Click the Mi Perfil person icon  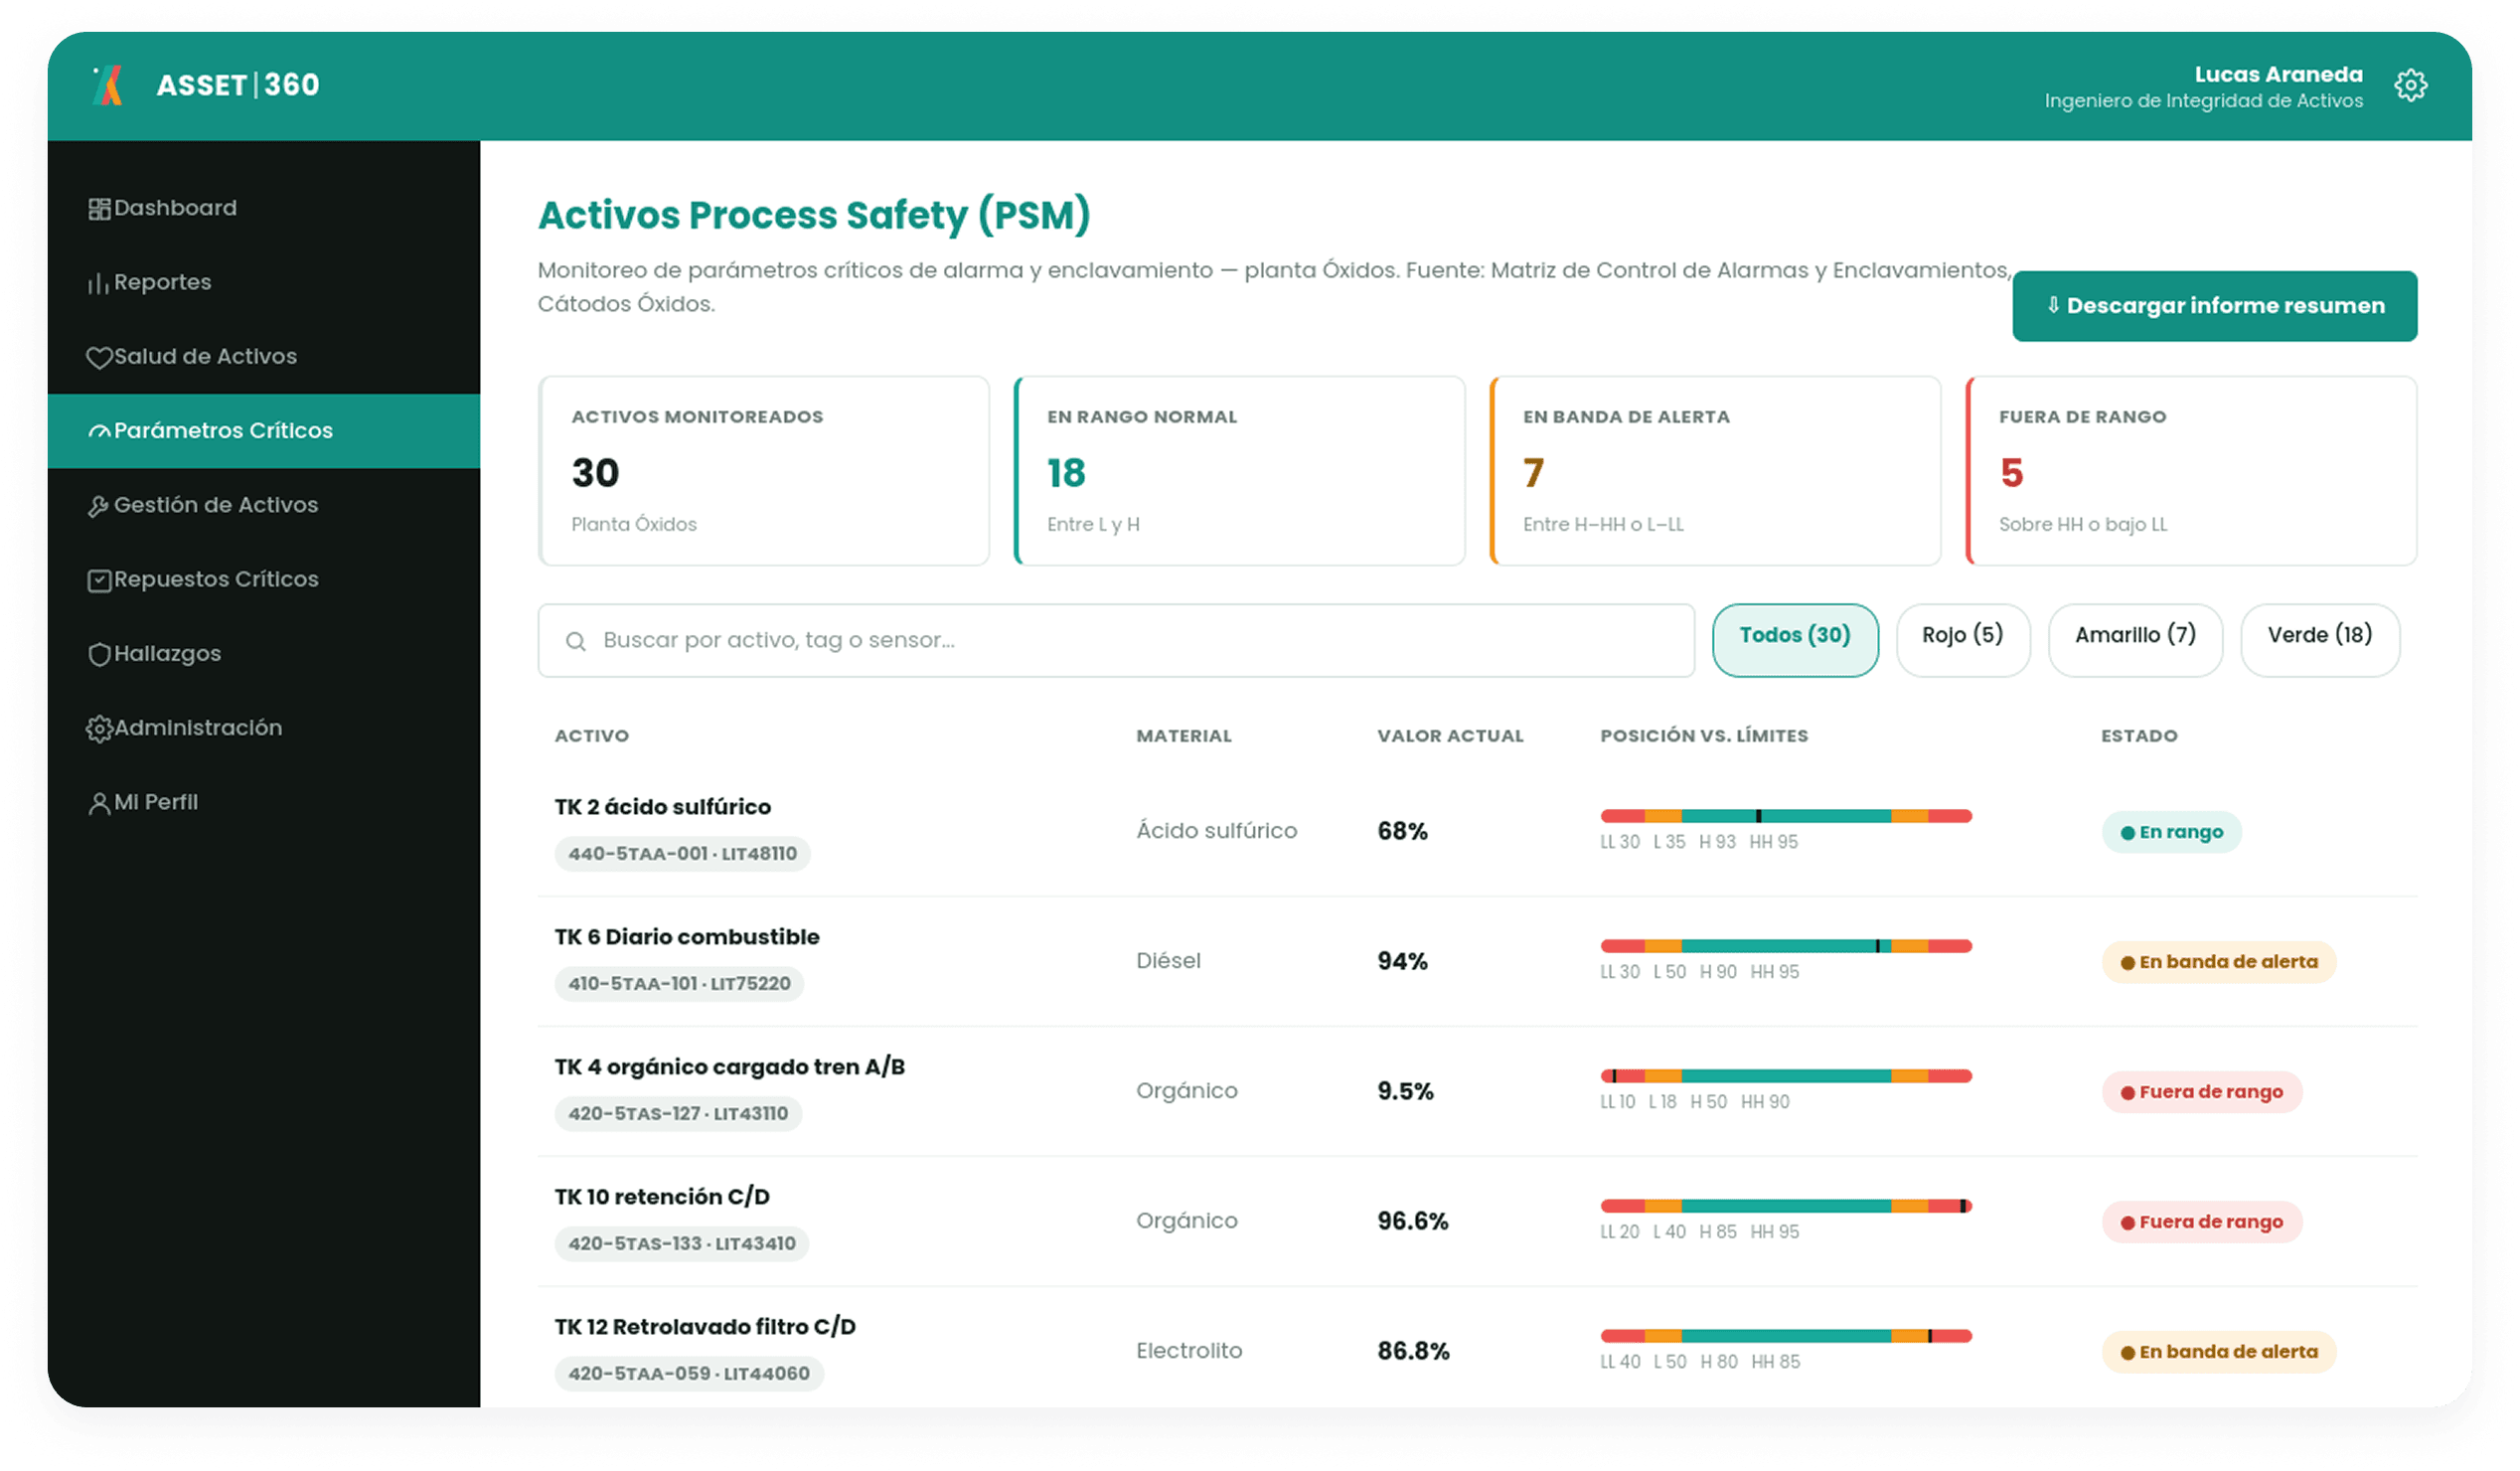pyautogui.click(x=99, y=803)
